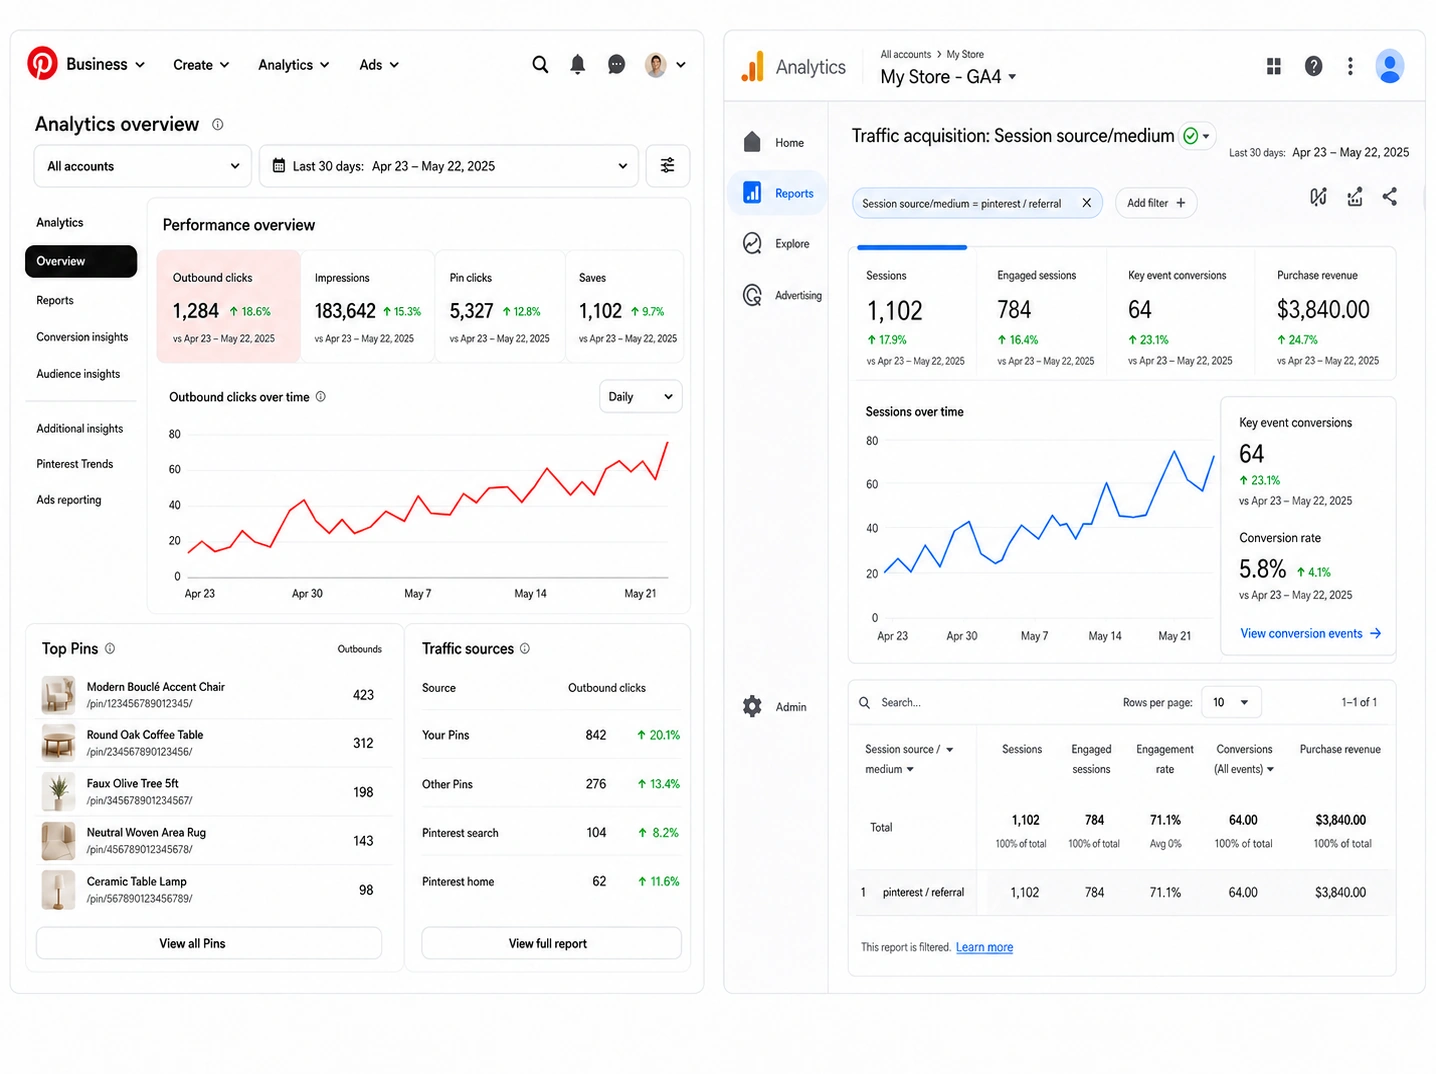Expand the Ads dropdown menu
Image resolution: width=1436 pixels, height=1074 pixels.
(379, 65)
